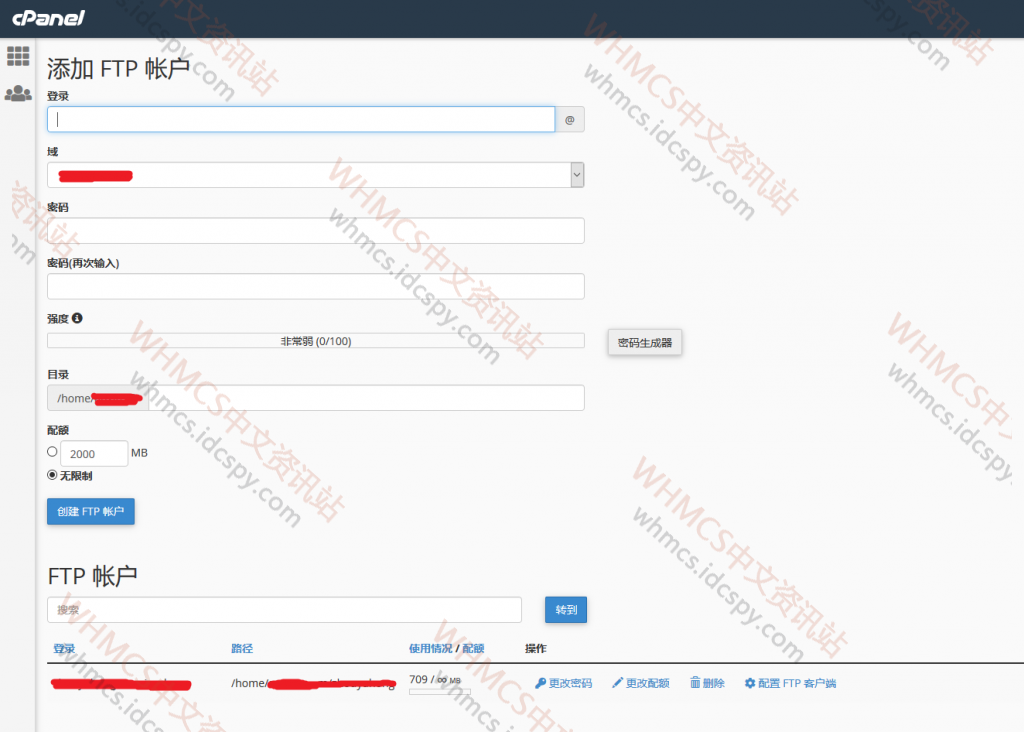Sort by the 登录 column header
Image resolution: width=1024 pixels, height=732 pixels.
pyautogui.click(x=64, y=648)
